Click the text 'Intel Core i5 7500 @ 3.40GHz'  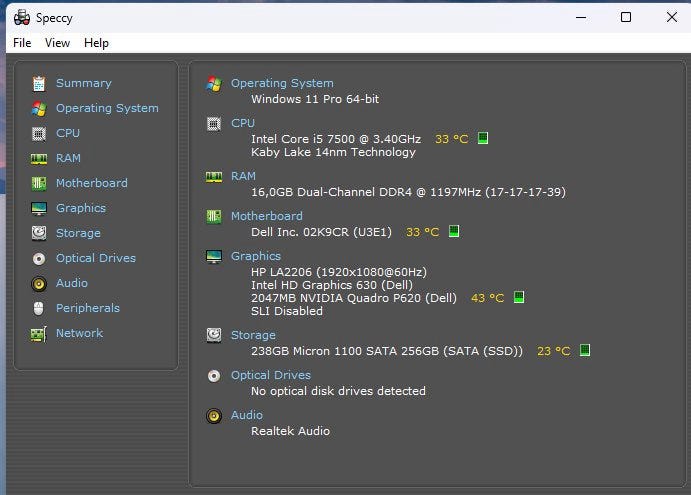click(336, 139)
